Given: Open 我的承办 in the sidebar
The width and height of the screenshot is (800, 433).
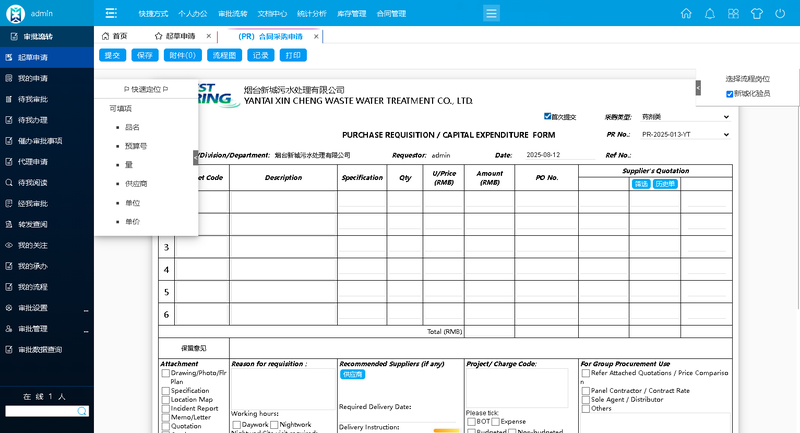Looking at the screenshot, I should (47, 266).
